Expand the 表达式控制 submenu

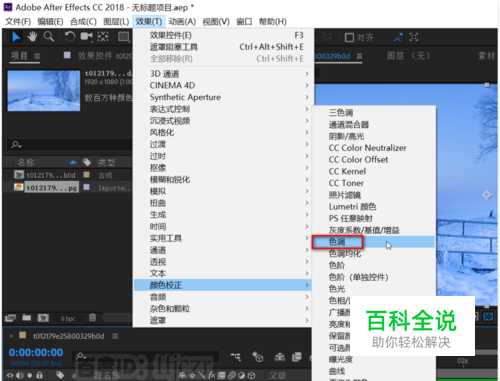222,109
